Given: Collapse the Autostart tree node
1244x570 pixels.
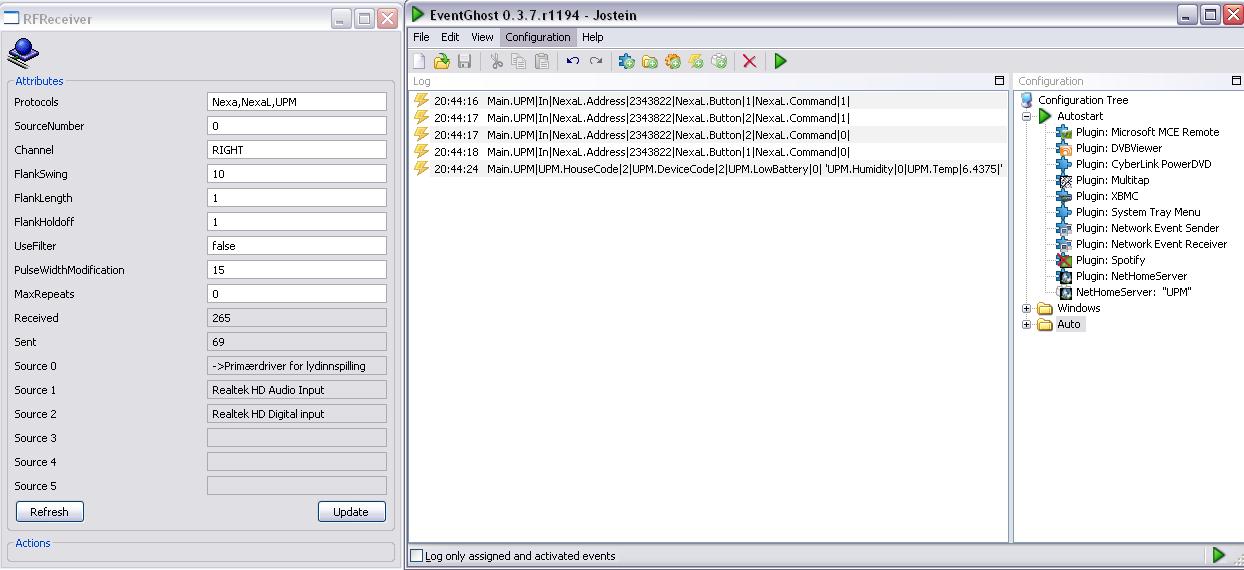Looking at the screenshot, I should (1026, 116).
